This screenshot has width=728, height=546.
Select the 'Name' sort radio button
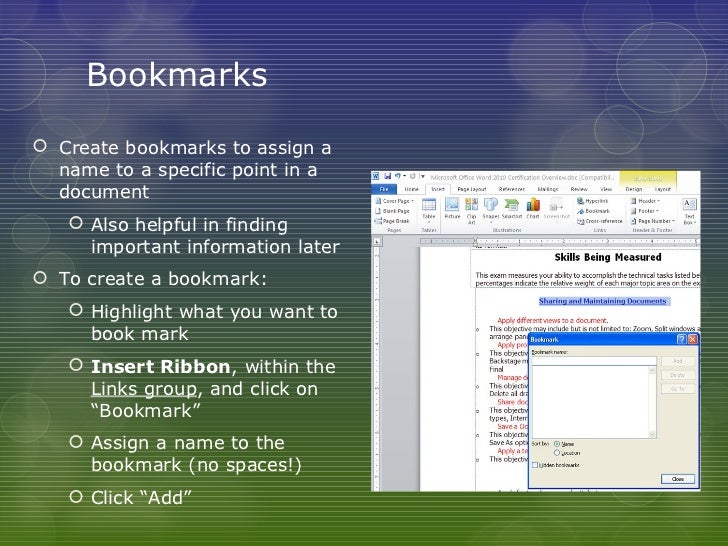pos(557,444)
